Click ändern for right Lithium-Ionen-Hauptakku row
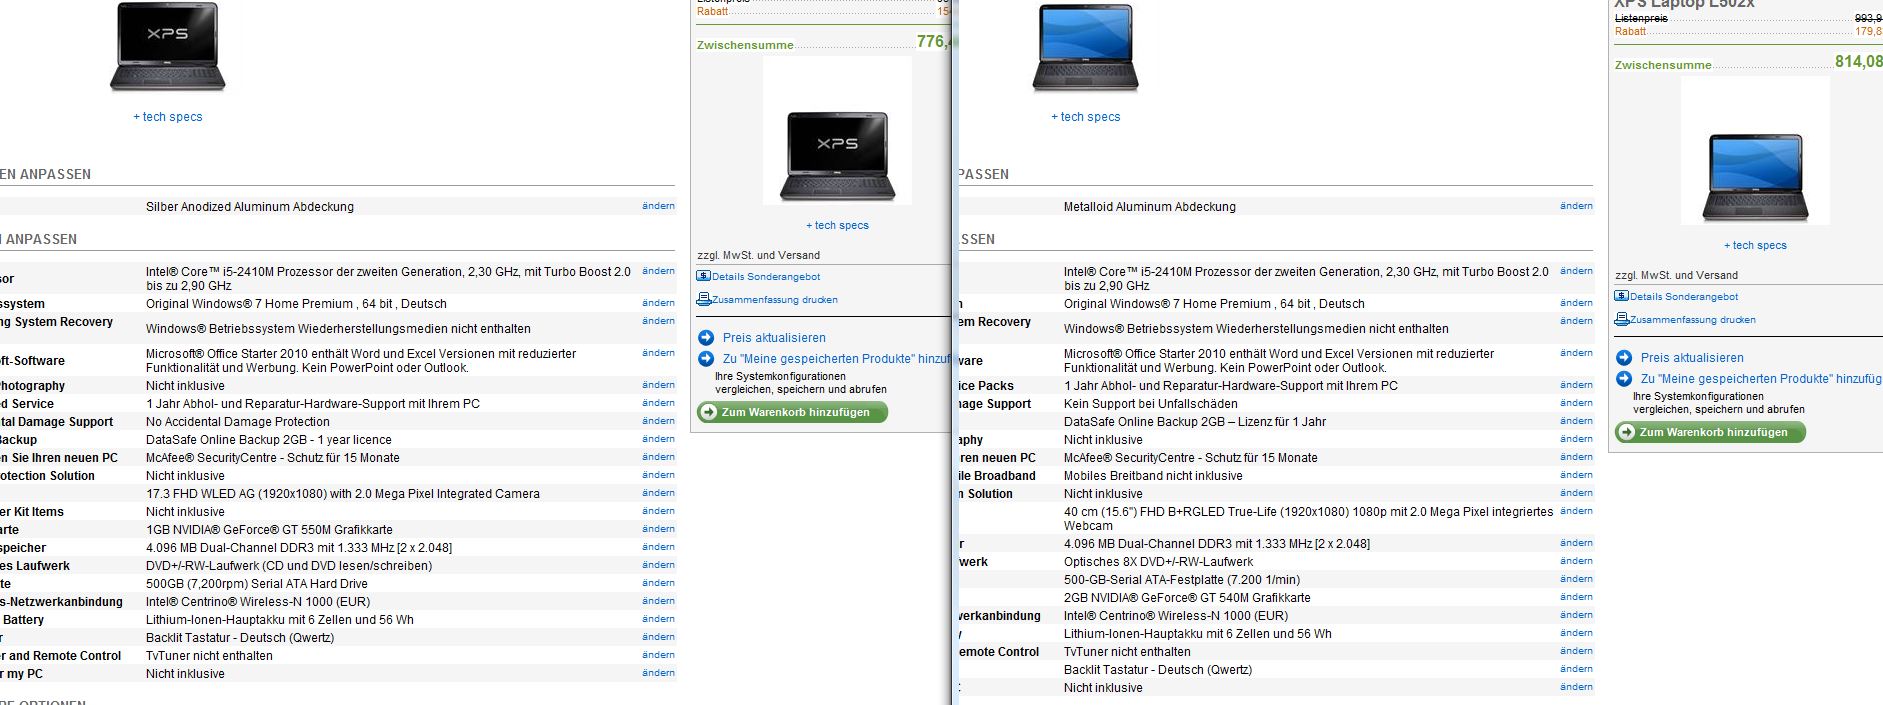1883x705 pixels. pos(1576,633)
